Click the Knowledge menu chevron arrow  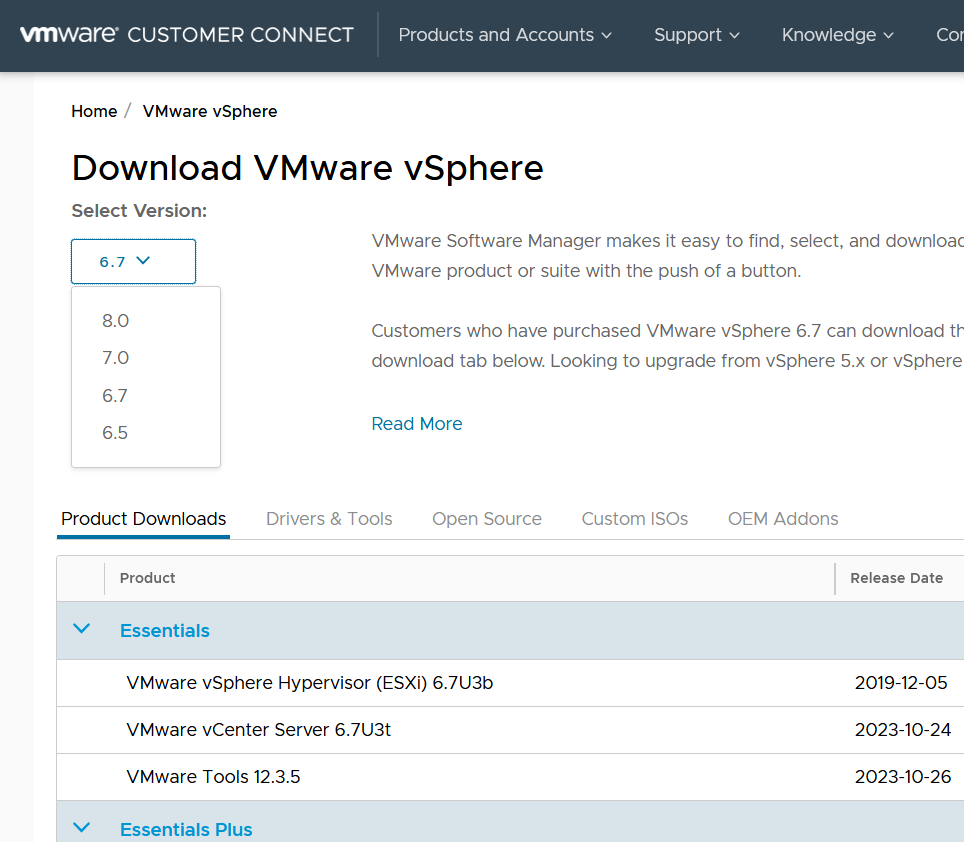[888, 36]
